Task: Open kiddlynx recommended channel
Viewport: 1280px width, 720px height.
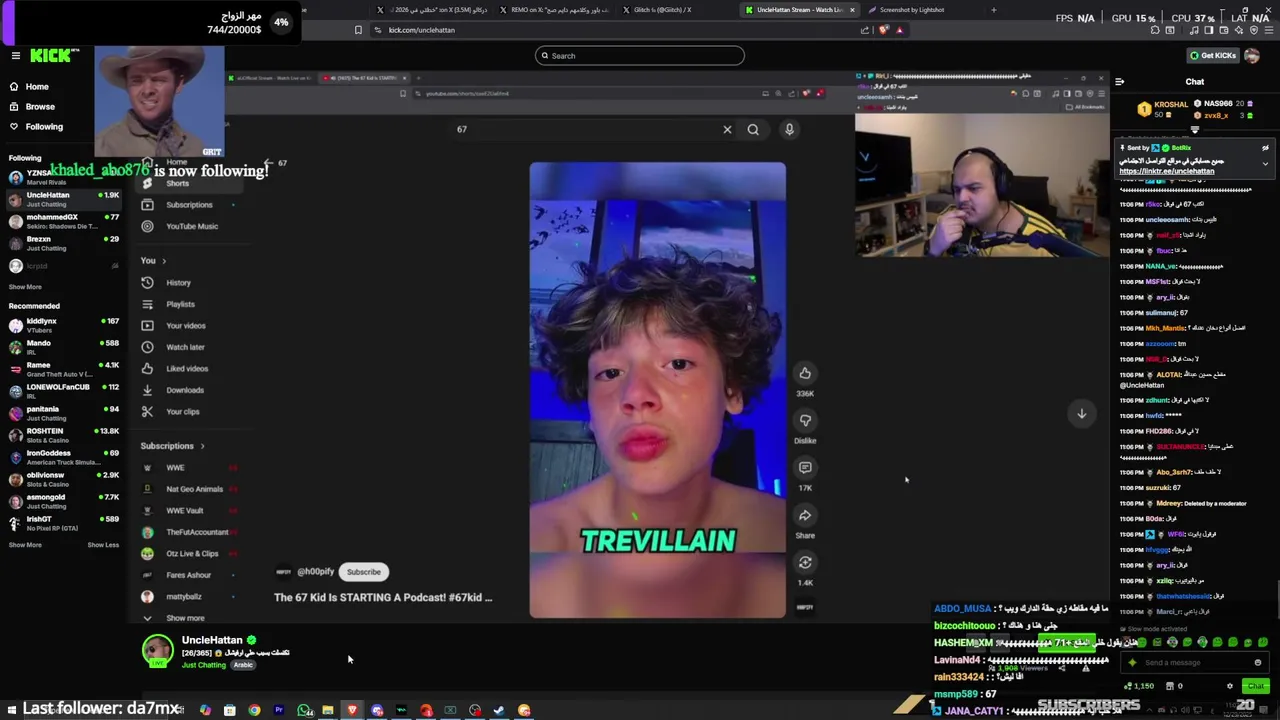Action: point(63,325)
